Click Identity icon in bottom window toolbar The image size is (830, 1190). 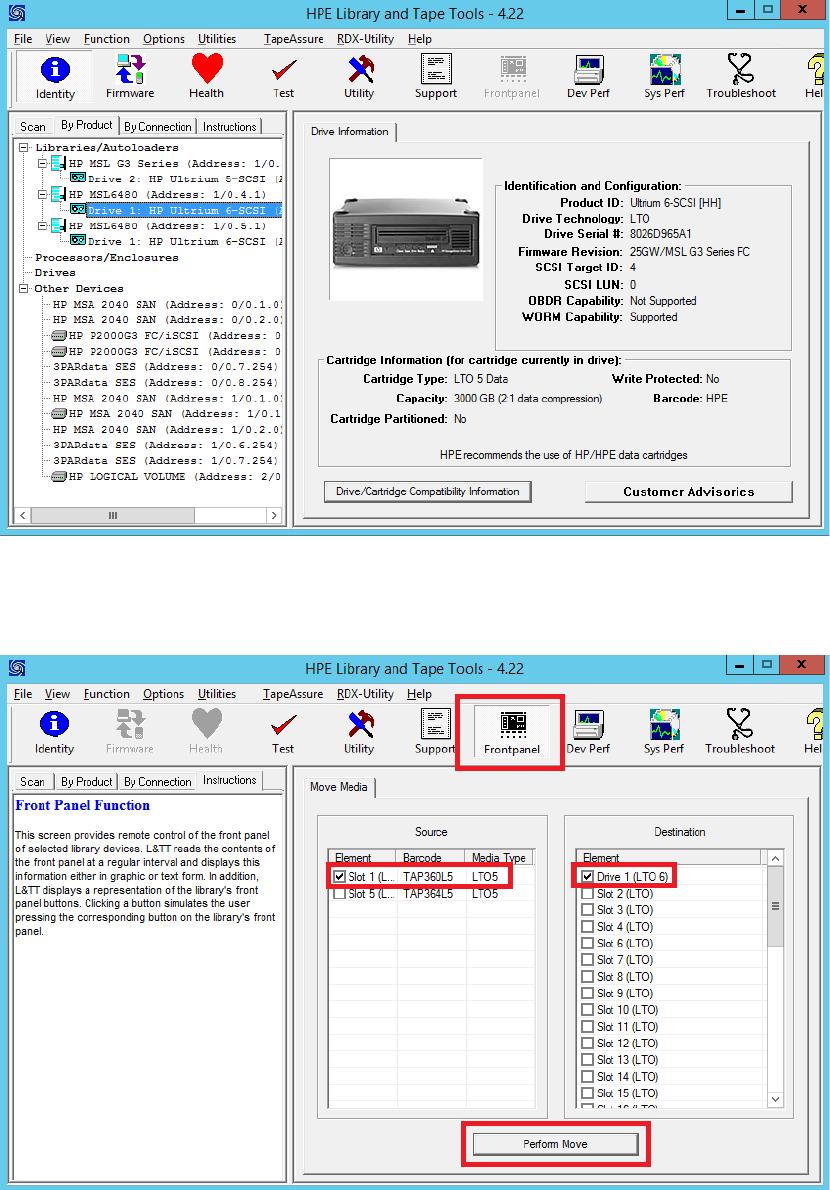click(54, 732)
